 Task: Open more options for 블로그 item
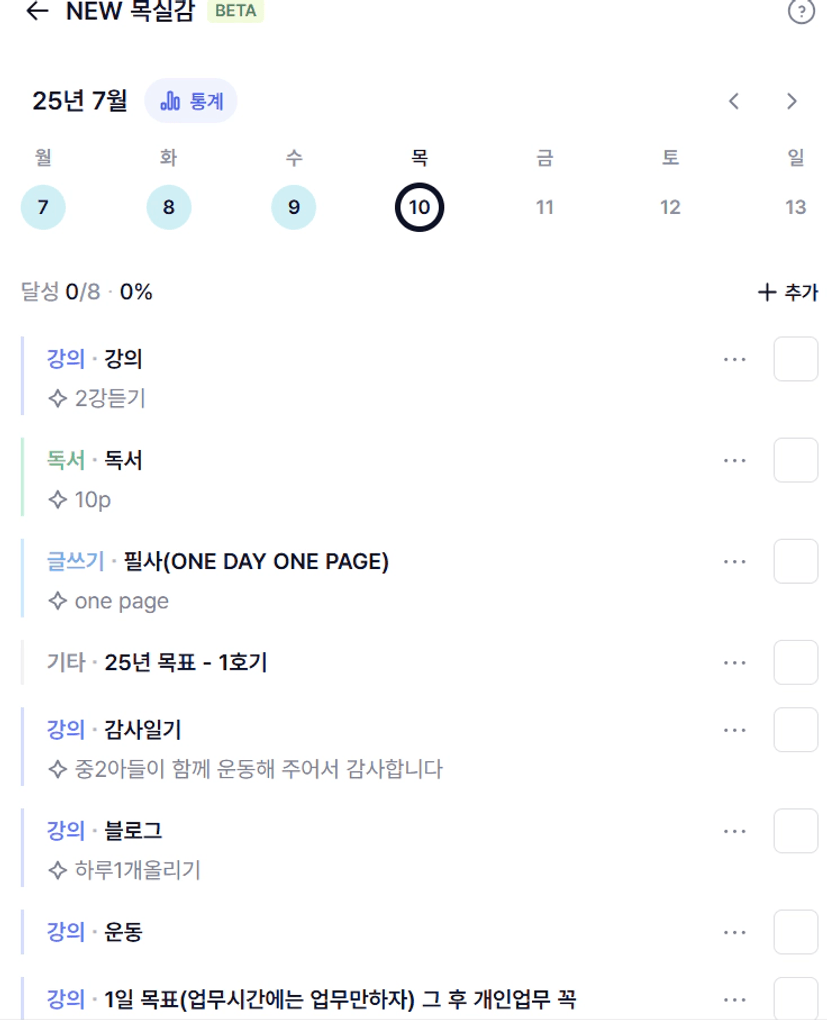pyautogui.click(x=735, y=831)
